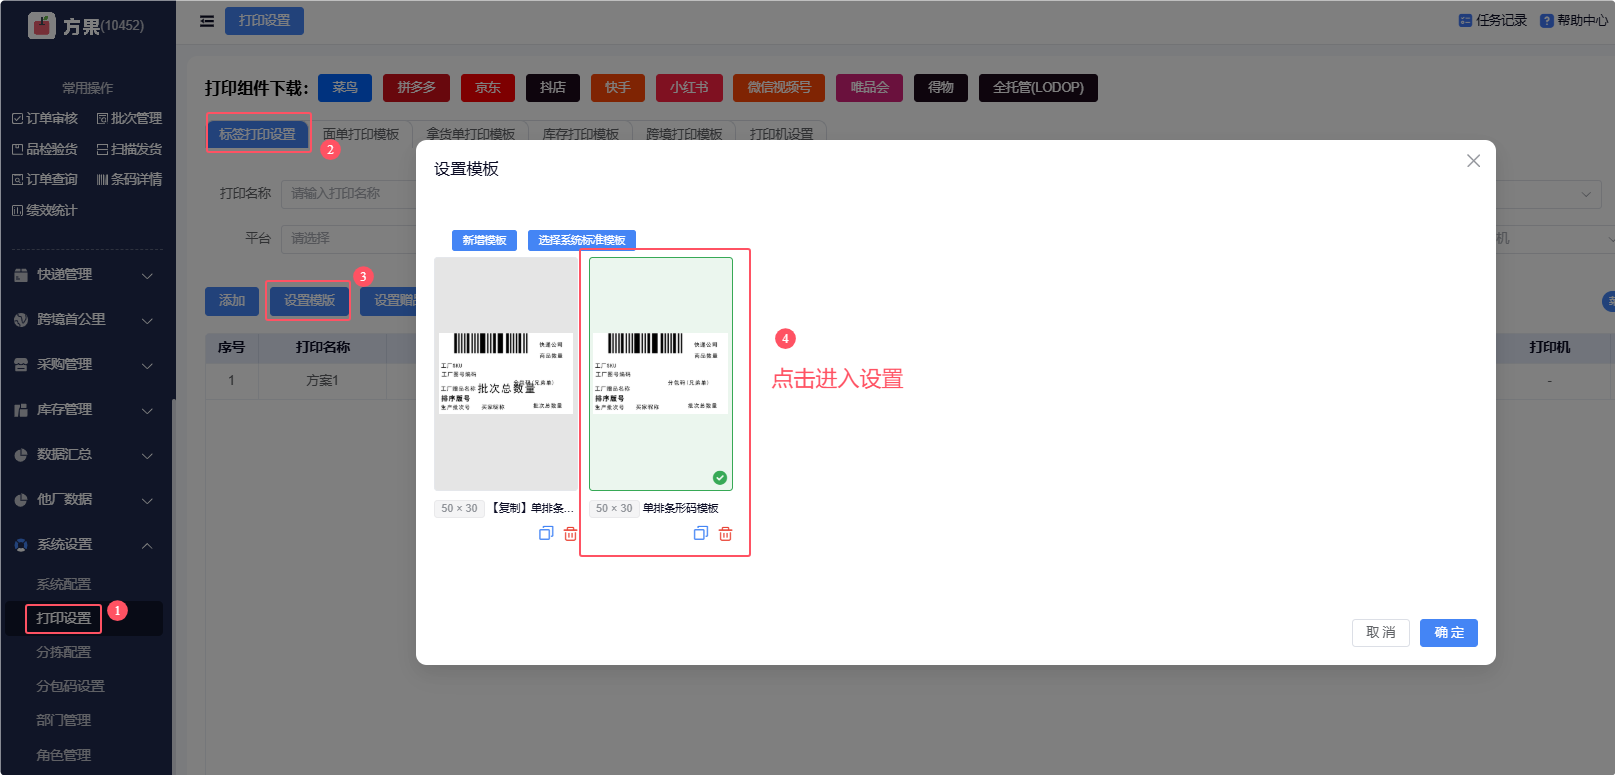Copy the 【复制】单排条 template
The height and width of the screenshot is (775, 1615).
(546, 533)
